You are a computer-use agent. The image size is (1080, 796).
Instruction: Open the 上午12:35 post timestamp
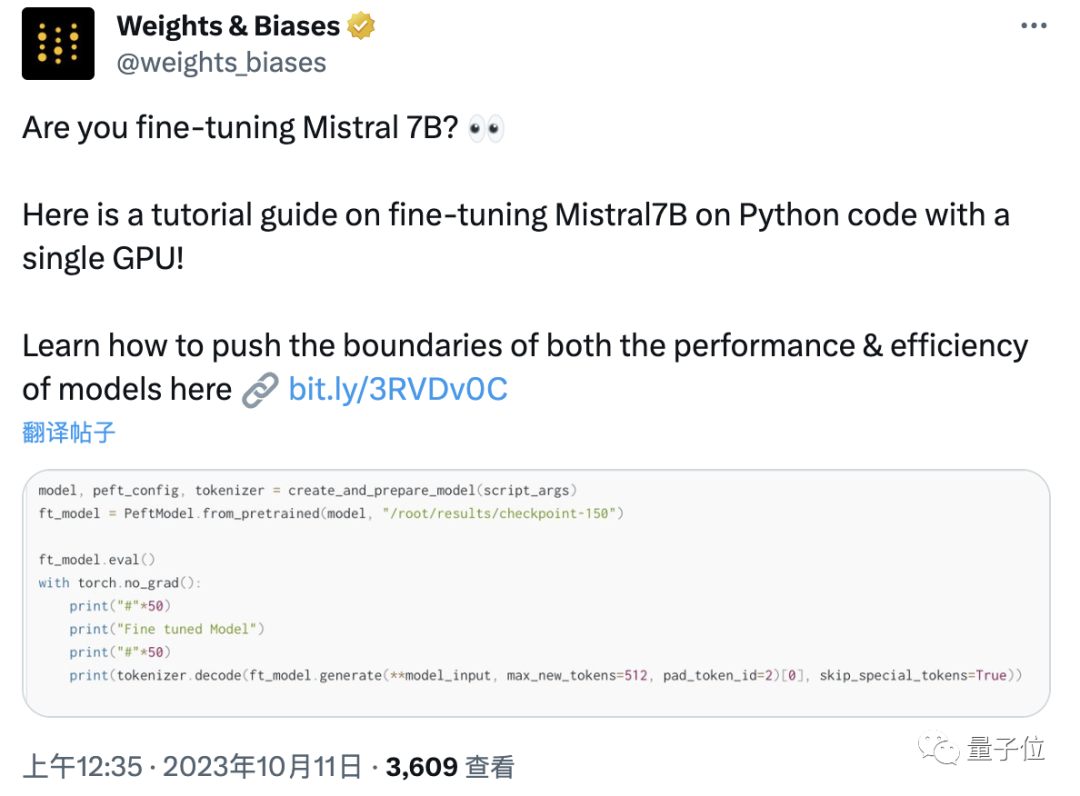(x=83, y=767)
